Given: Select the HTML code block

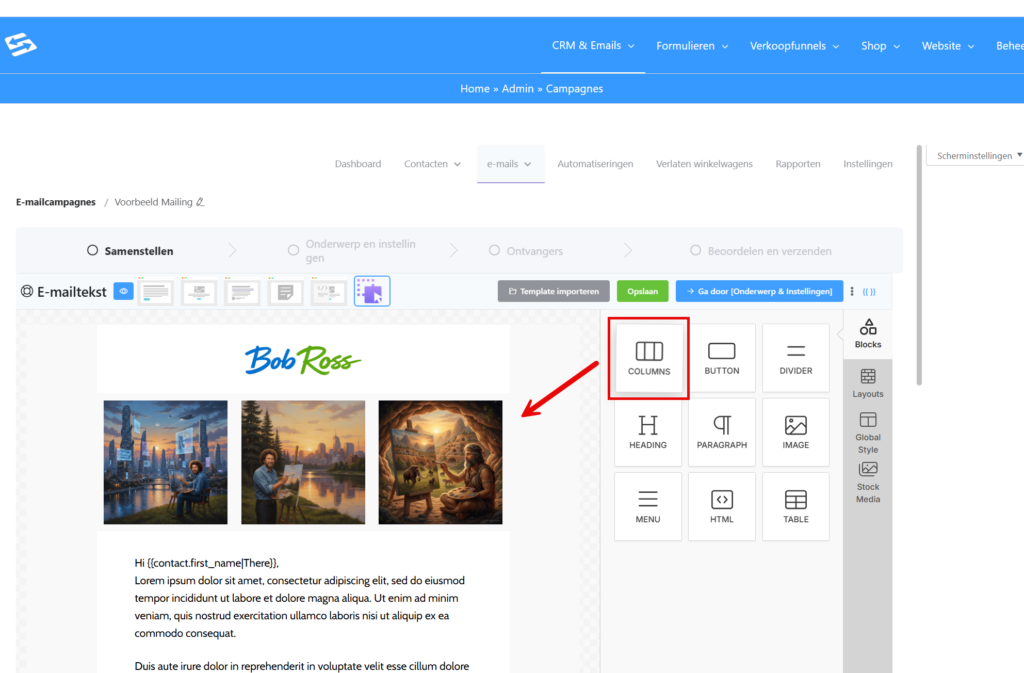Looking at the screenshot, I should [721, 506].
